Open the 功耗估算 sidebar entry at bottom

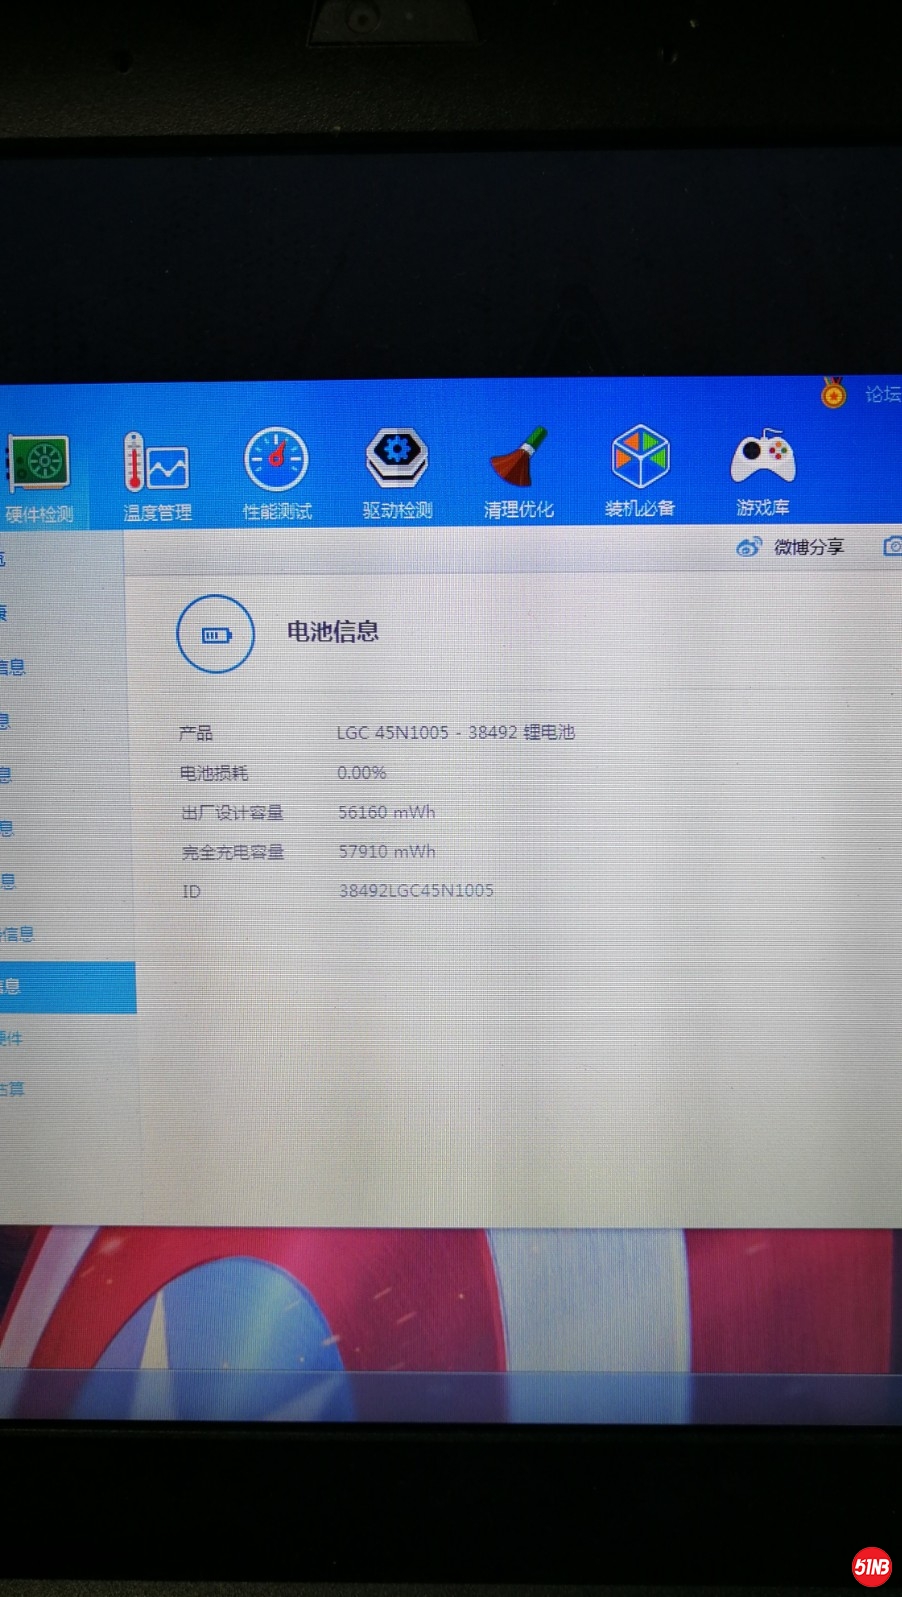(14, 1089)
